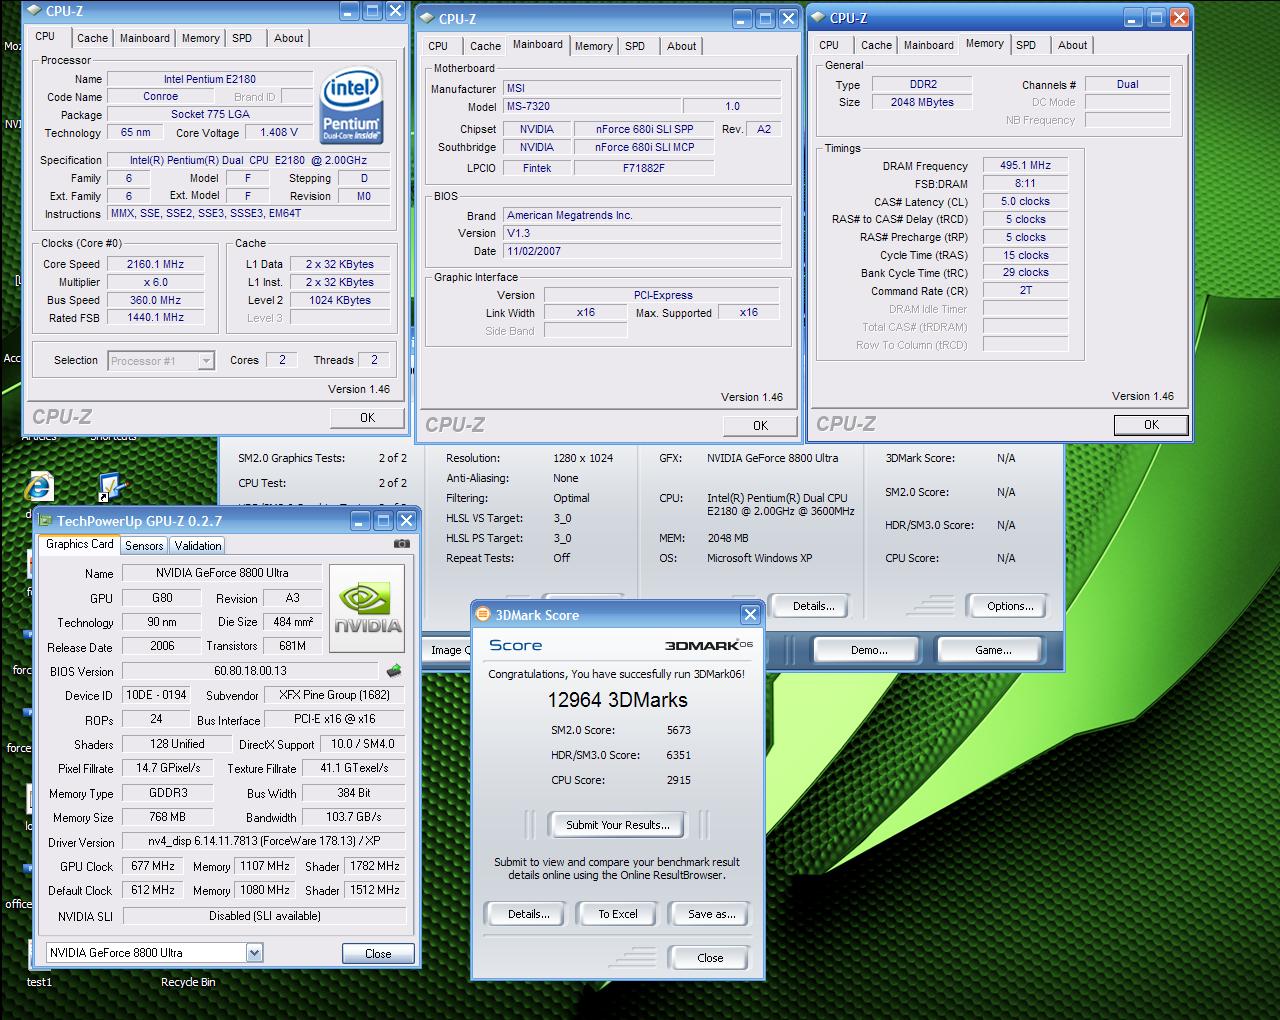
Task: Go to SPD tab in CPU-Z Memory window
Action: tap(1026, 45)
